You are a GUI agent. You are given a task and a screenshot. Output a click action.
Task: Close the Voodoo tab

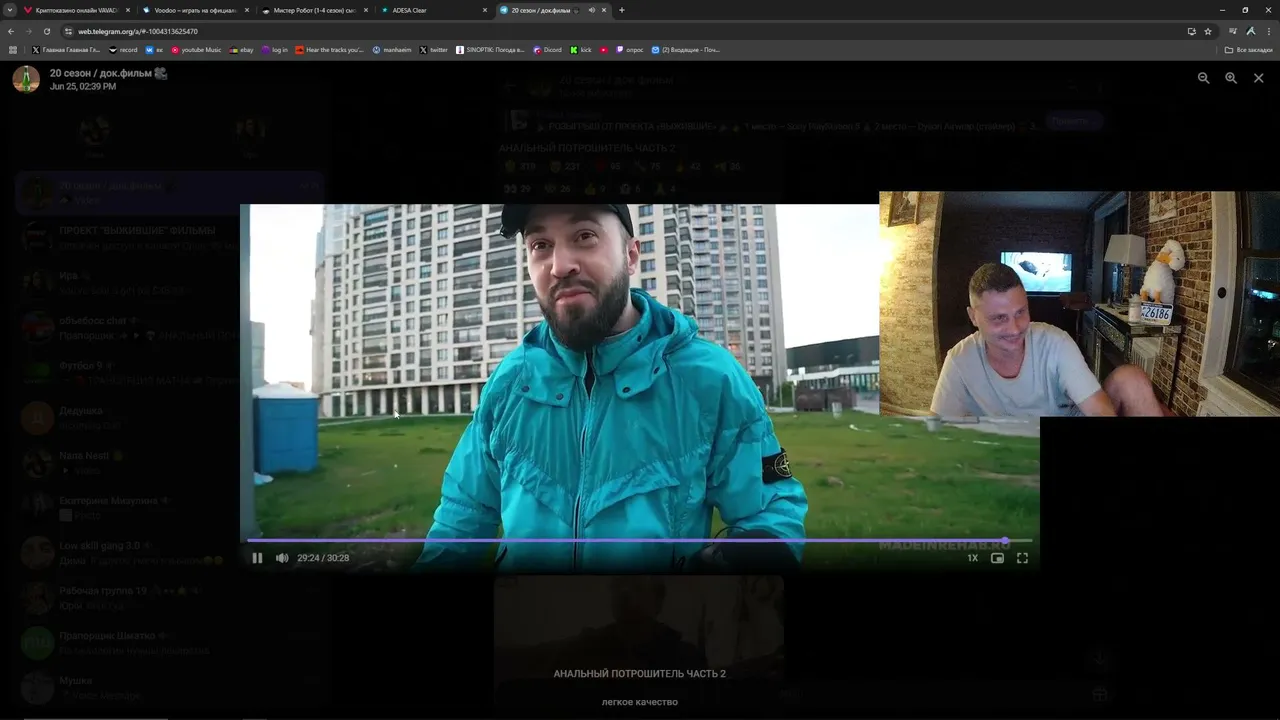click(246, 10)
